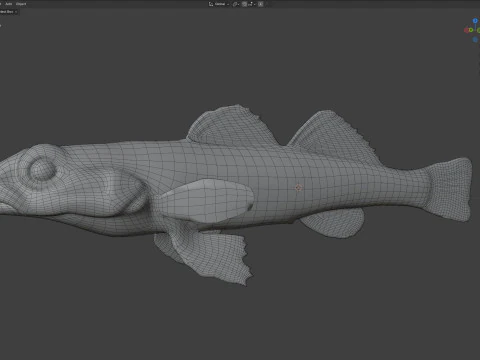The height and width of the screenshot is (360, 480).
Task: Click the top blue Z axis on the gizmo
Action: [475, 21]
